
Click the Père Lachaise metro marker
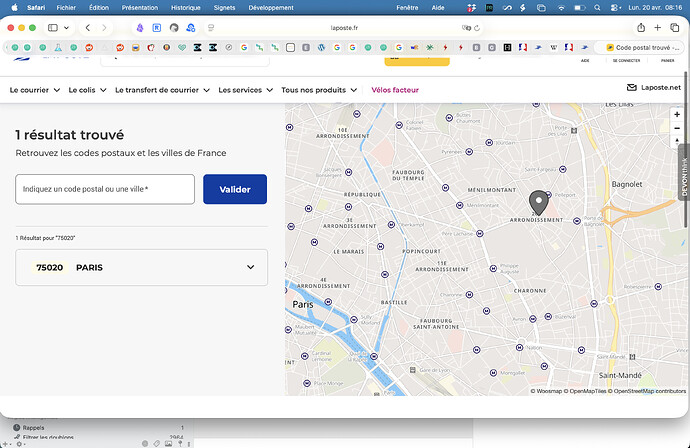[x=480, y=234]
